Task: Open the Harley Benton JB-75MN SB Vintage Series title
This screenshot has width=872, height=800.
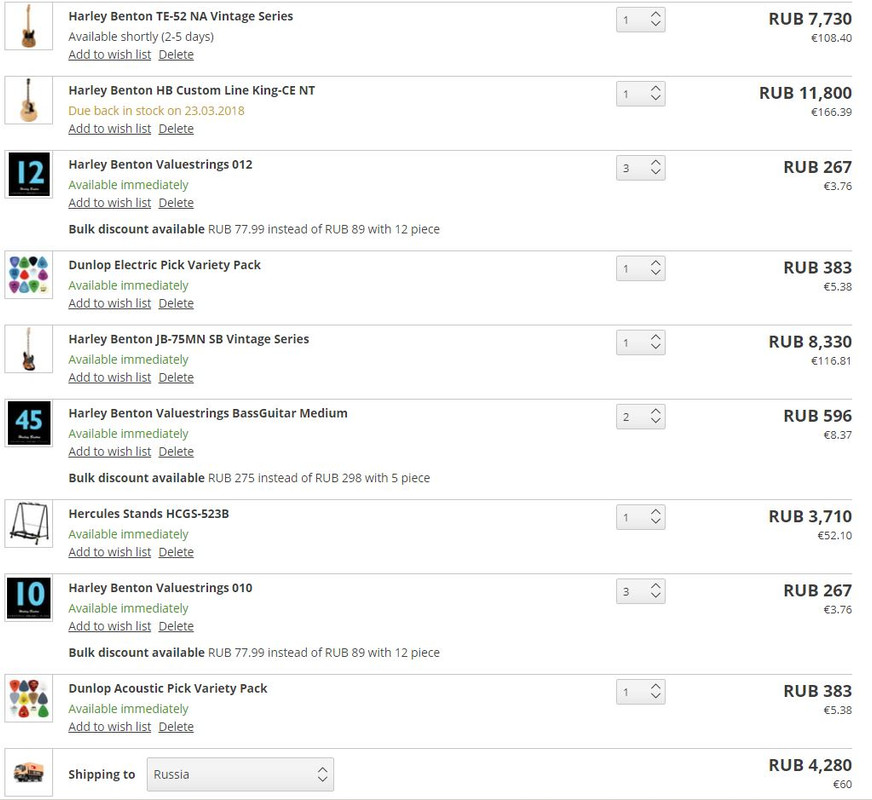Action: coord(189,339)
